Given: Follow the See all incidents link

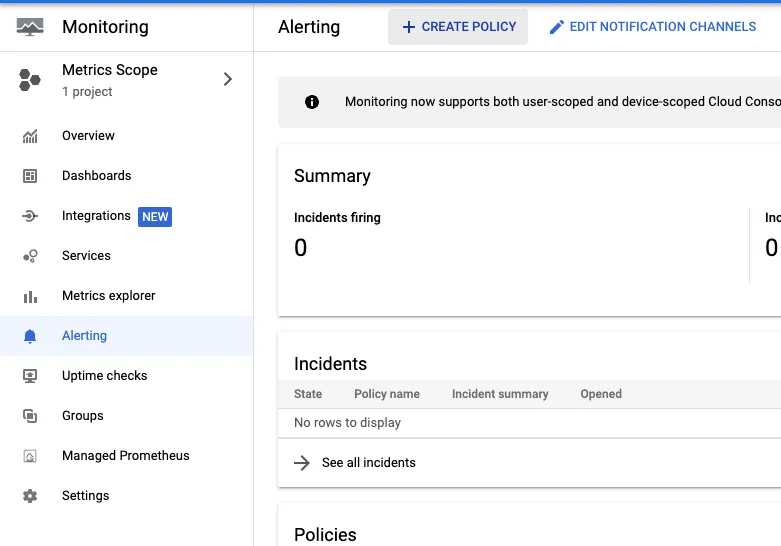Looking at the screenshot, I should pos(368,463).
